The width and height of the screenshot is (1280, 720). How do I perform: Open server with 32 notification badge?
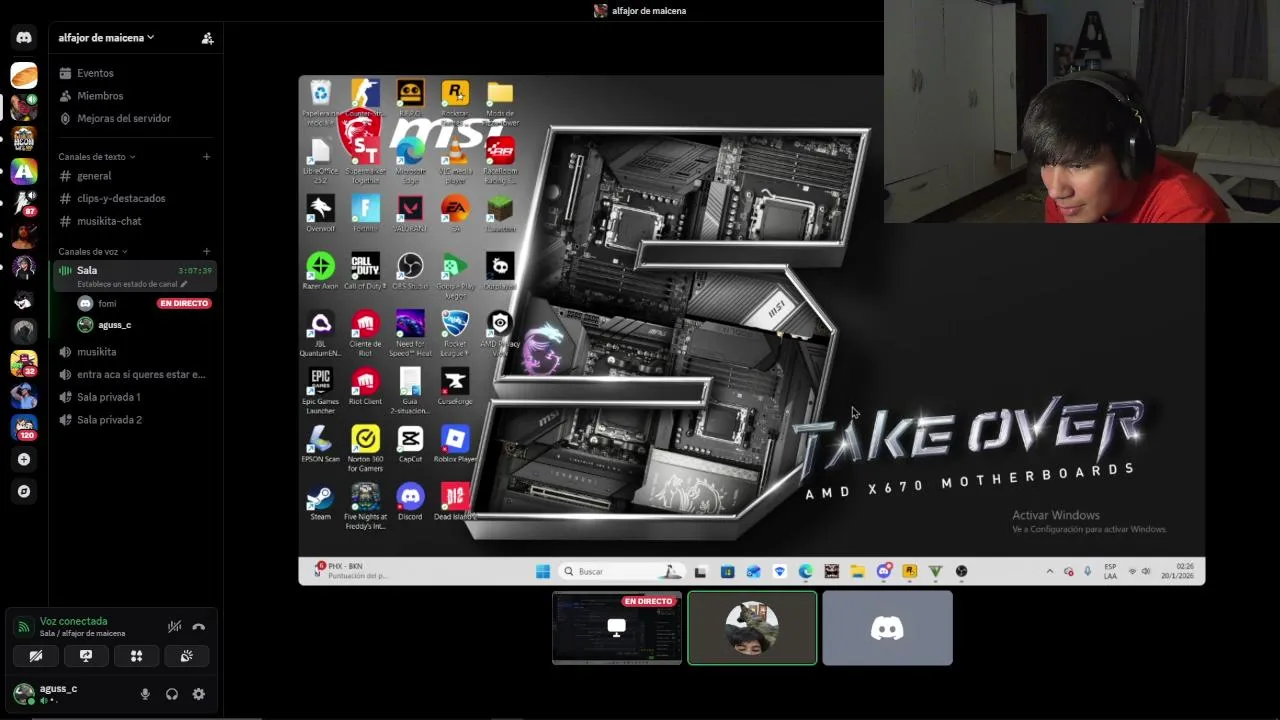tap(24, 363)
